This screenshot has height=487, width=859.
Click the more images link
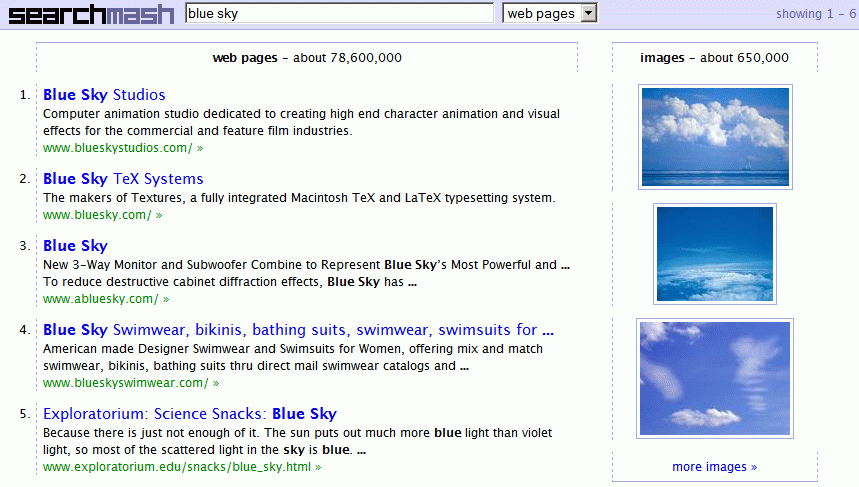click(714, 467)
